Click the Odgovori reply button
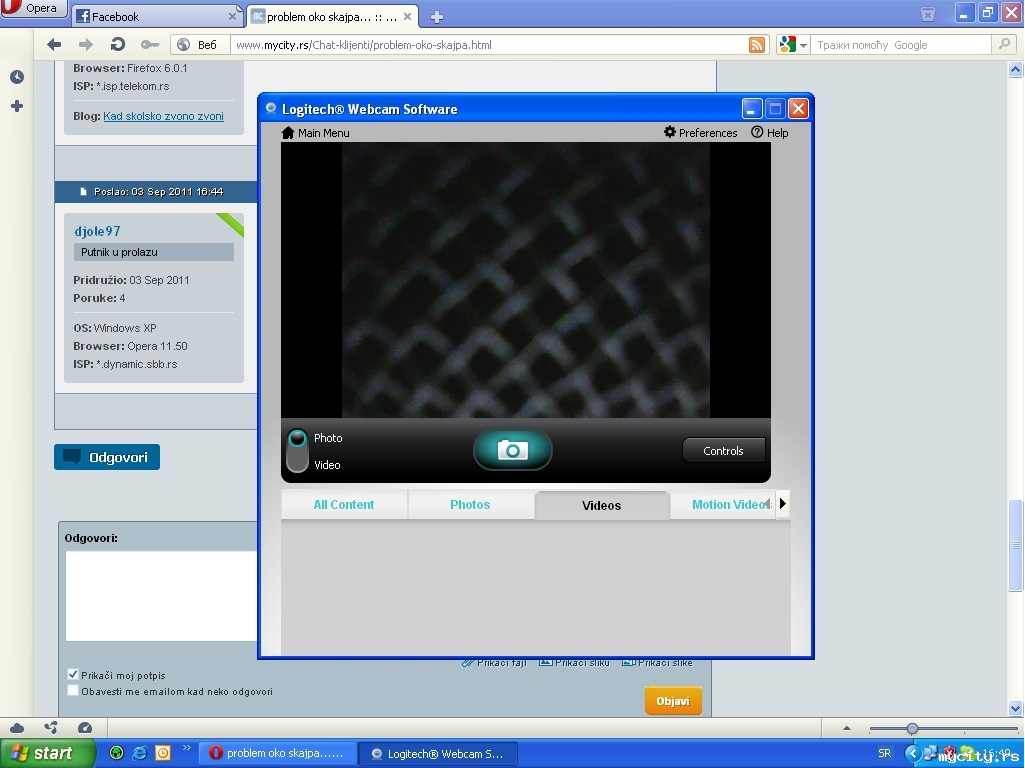 pyautogui.click(x=107, y=457)
